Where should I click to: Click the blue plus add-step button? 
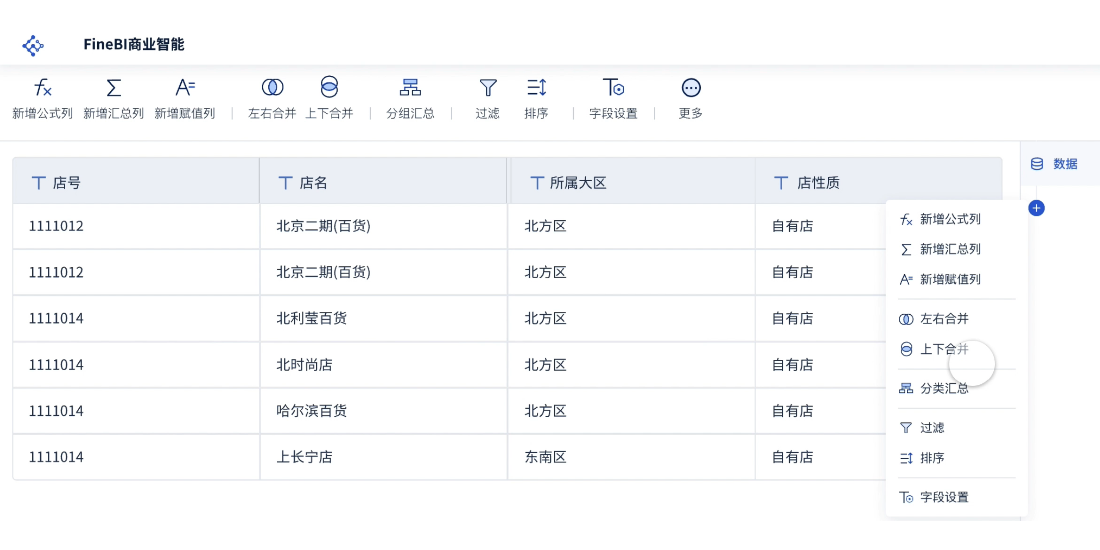(1037, 208)
